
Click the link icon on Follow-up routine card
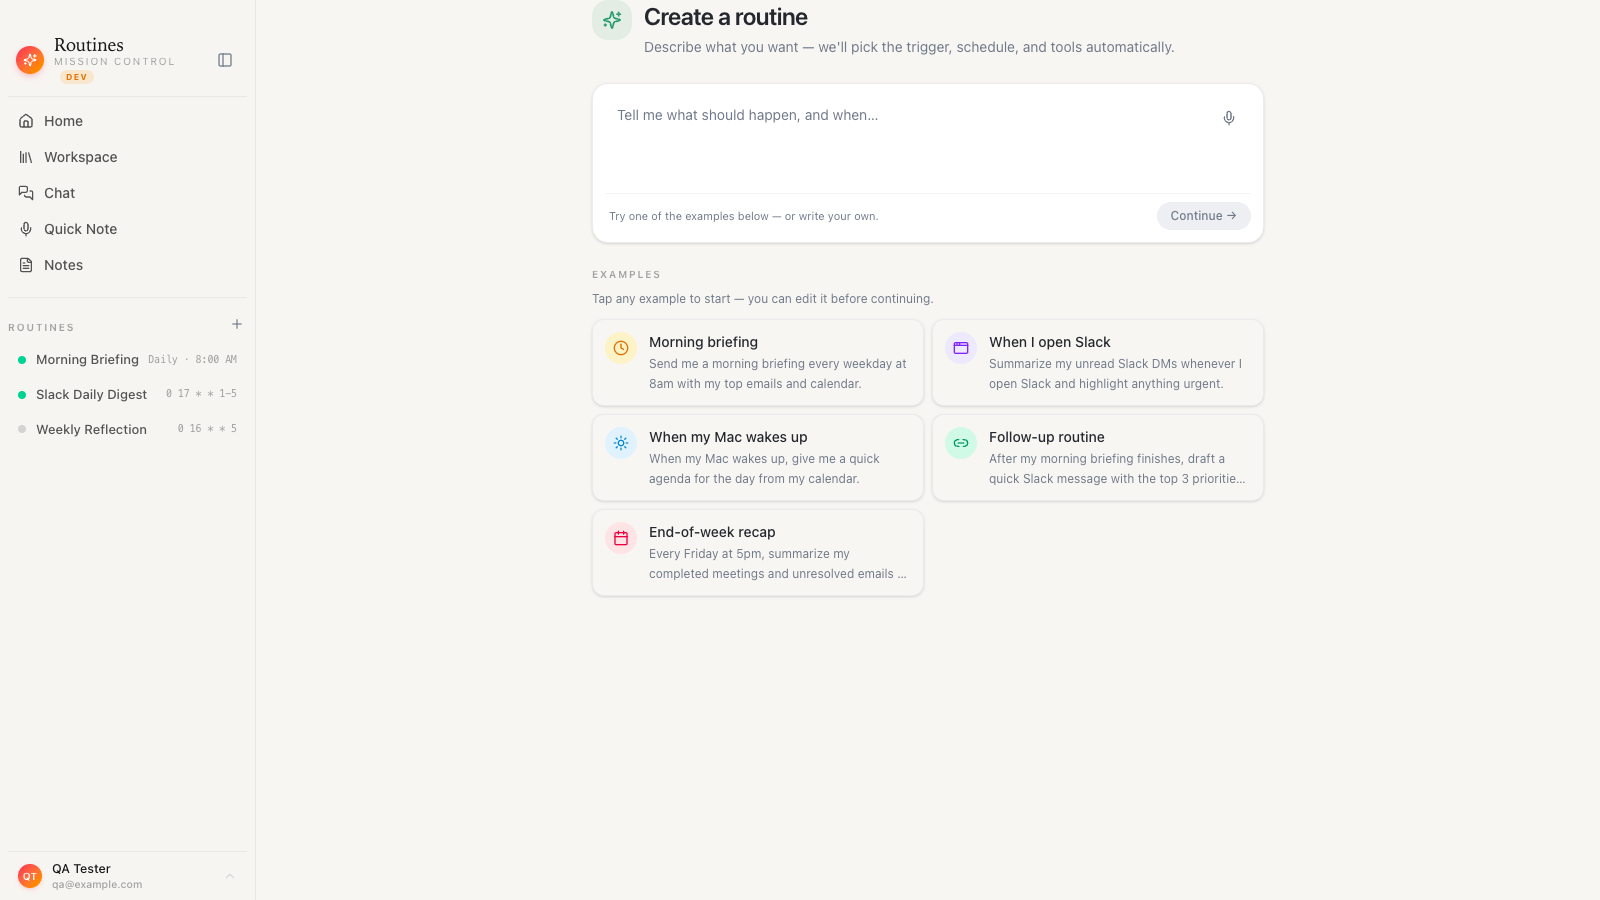pyautogui.click(x=961, y=443)
